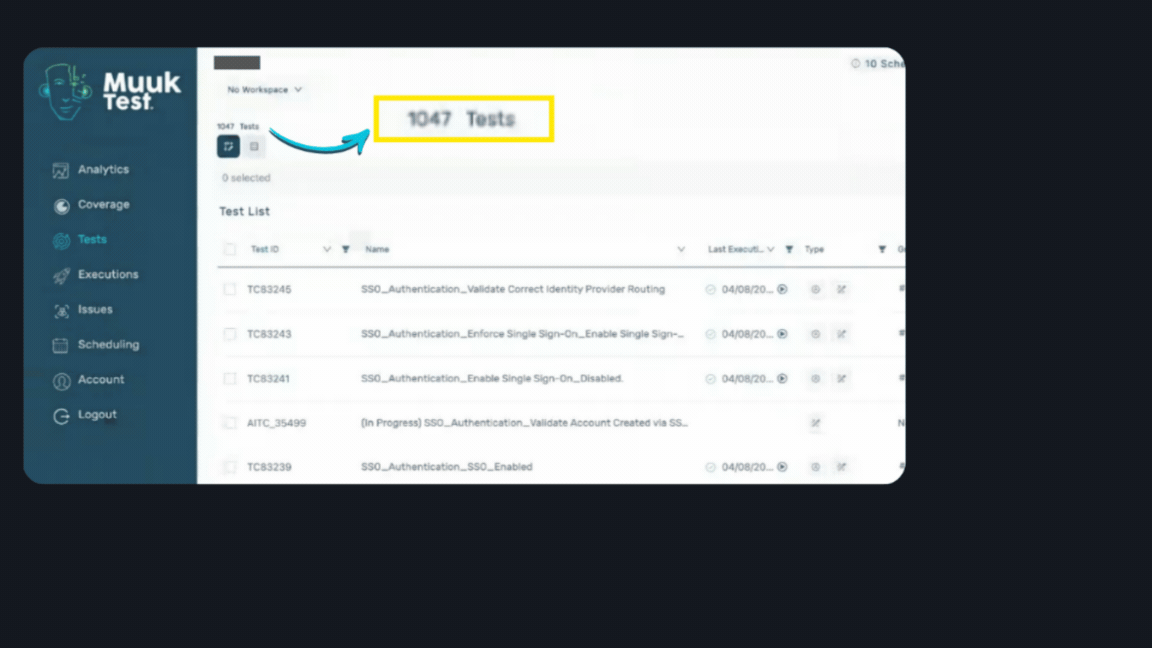Click test ID TC83243
Screen dimensions: 1152x648
click(x=269, y=334)
